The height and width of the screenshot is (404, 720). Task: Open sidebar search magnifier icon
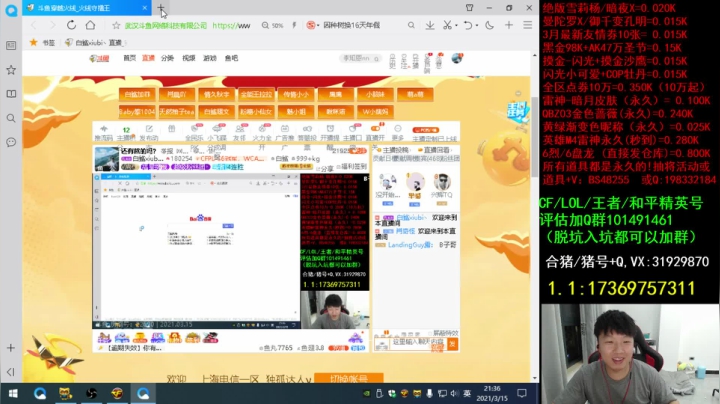coord(11,118)
